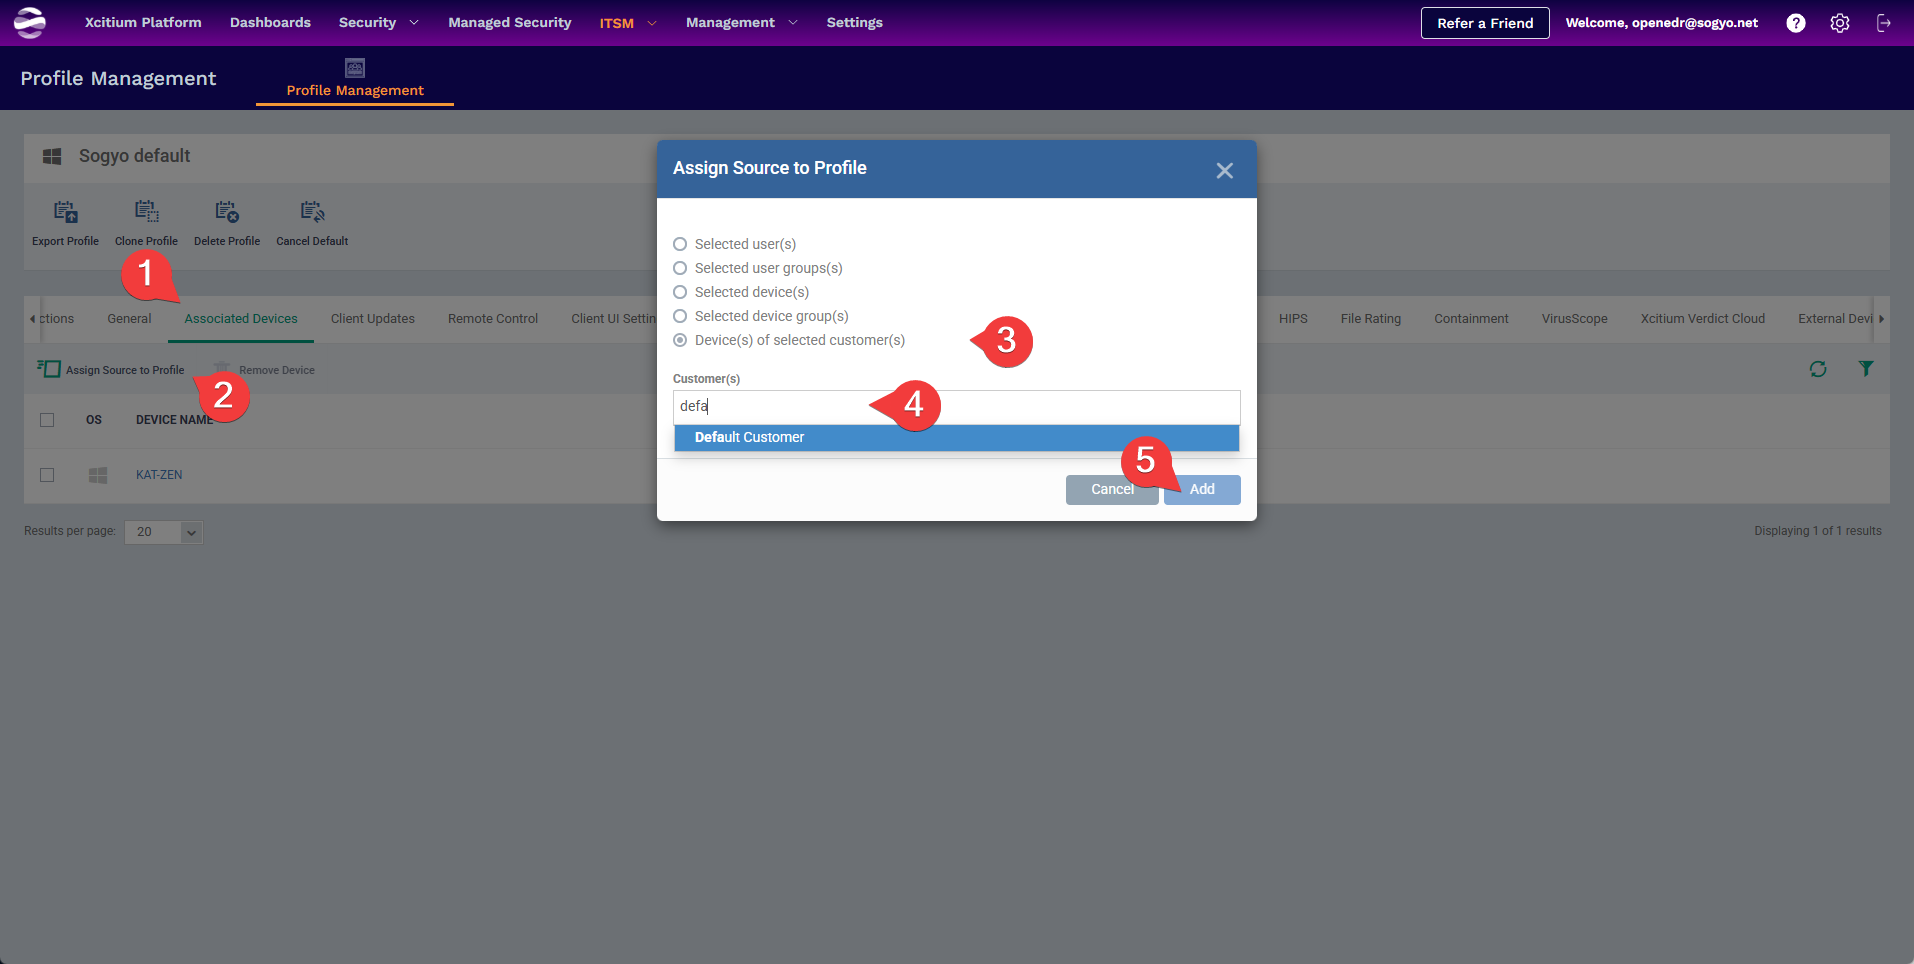
Task: Switch to the Containment tab
Action: click(x=1471, y=319)
